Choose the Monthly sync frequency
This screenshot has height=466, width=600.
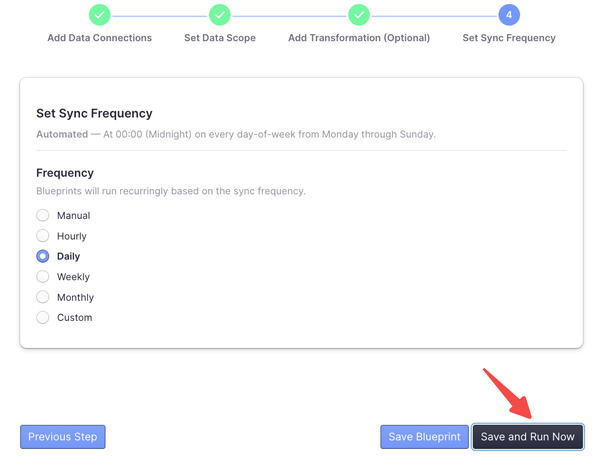point(42,297)
